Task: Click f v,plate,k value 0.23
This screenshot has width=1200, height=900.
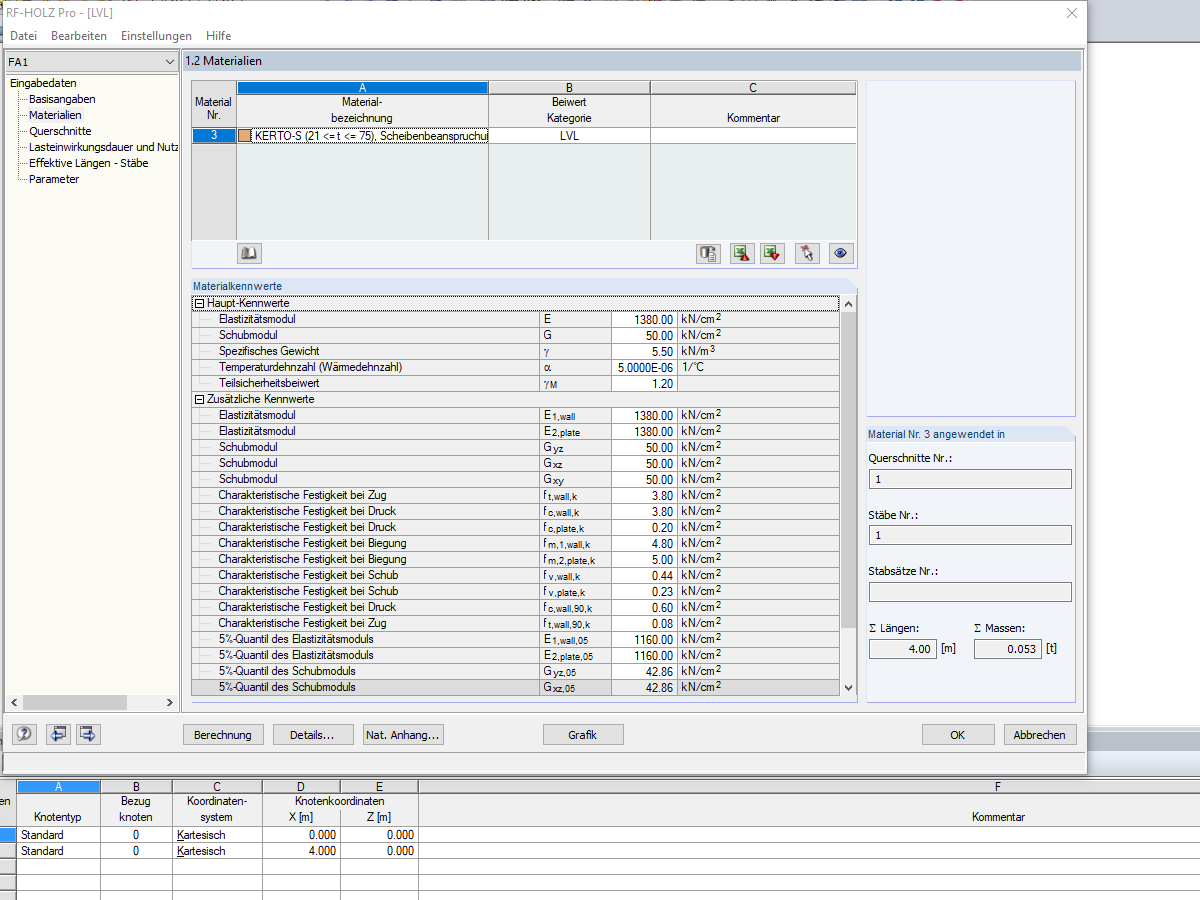Action: coord(644,591)
